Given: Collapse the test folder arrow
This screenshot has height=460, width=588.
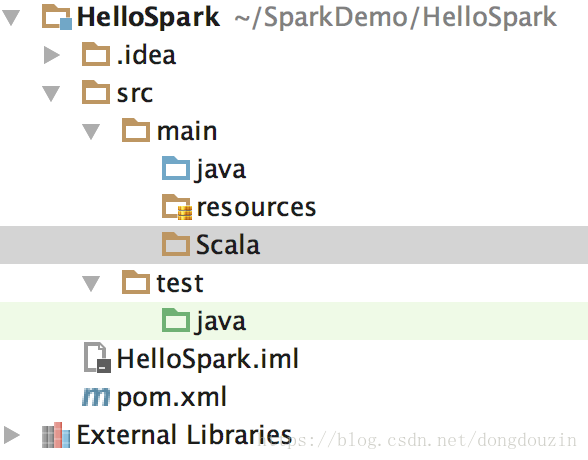Looking at the screenshot, I should [x=91, y=283].
